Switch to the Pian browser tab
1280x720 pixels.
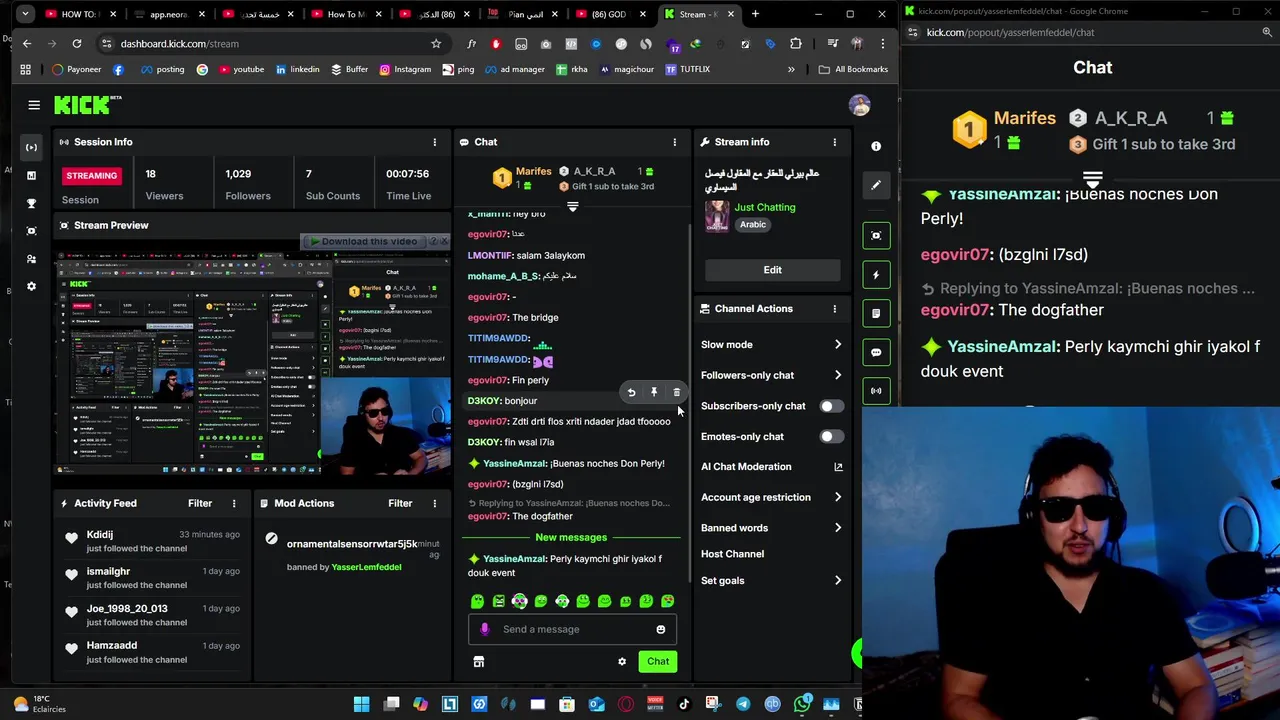[x=524, y=14]
